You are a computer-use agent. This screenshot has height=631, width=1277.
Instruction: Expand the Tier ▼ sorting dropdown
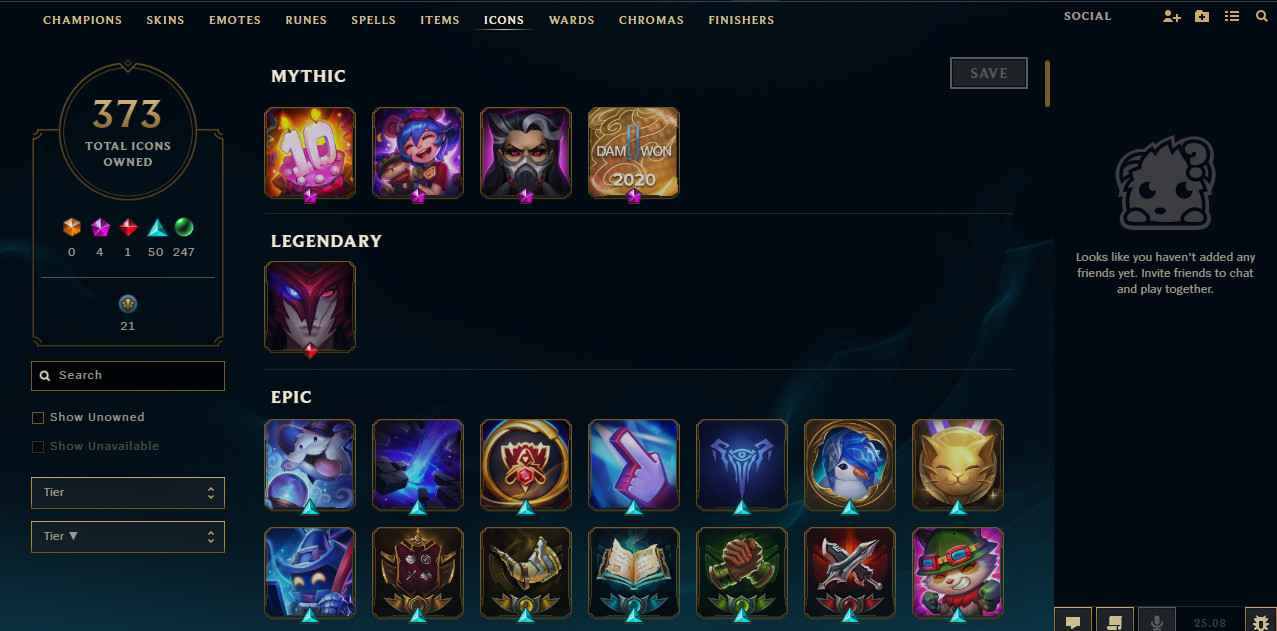coord(128,536)
